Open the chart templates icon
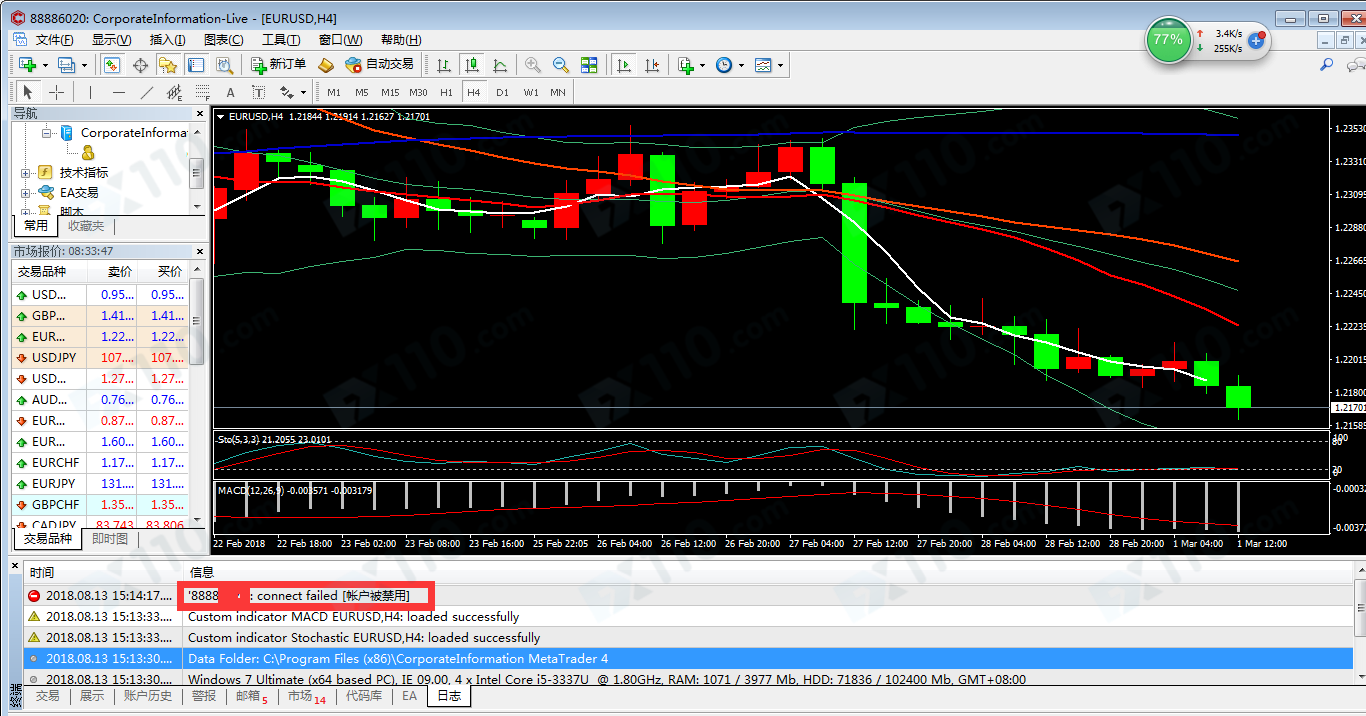 (763, 64)
